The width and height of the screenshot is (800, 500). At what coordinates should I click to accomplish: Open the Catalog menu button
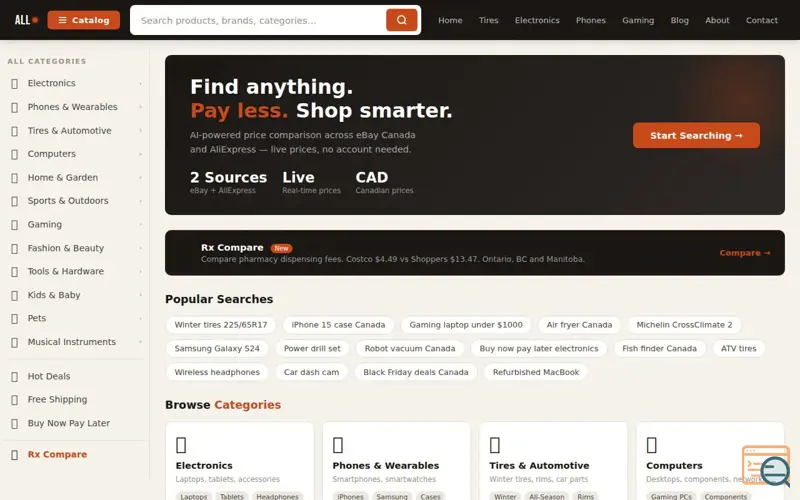coord(84,20)
